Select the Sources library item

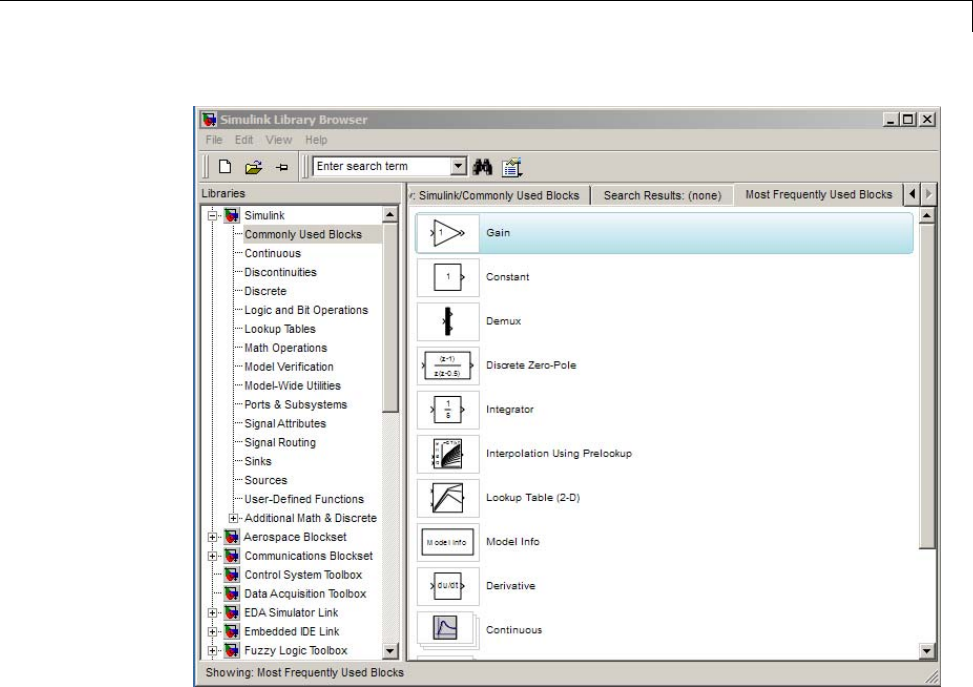265,480
